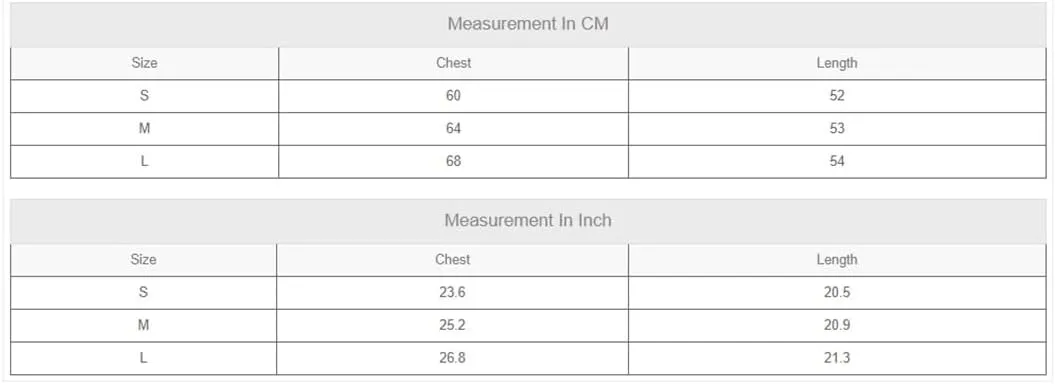This screenshot has height=384, width=1055.
Task: Click the Measurement In Inch header
Action: click(x=528, y=221)
